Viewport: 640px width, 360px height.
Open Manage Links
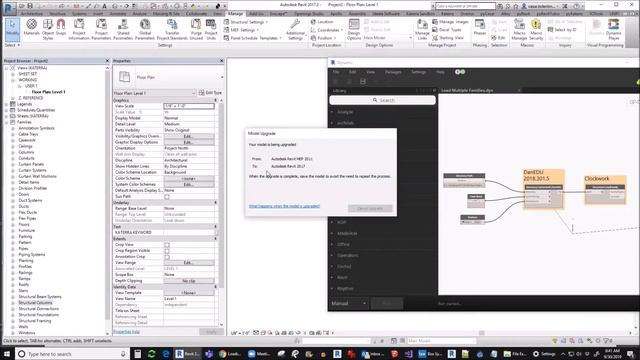pyautogui.click(x=422, y=29)
